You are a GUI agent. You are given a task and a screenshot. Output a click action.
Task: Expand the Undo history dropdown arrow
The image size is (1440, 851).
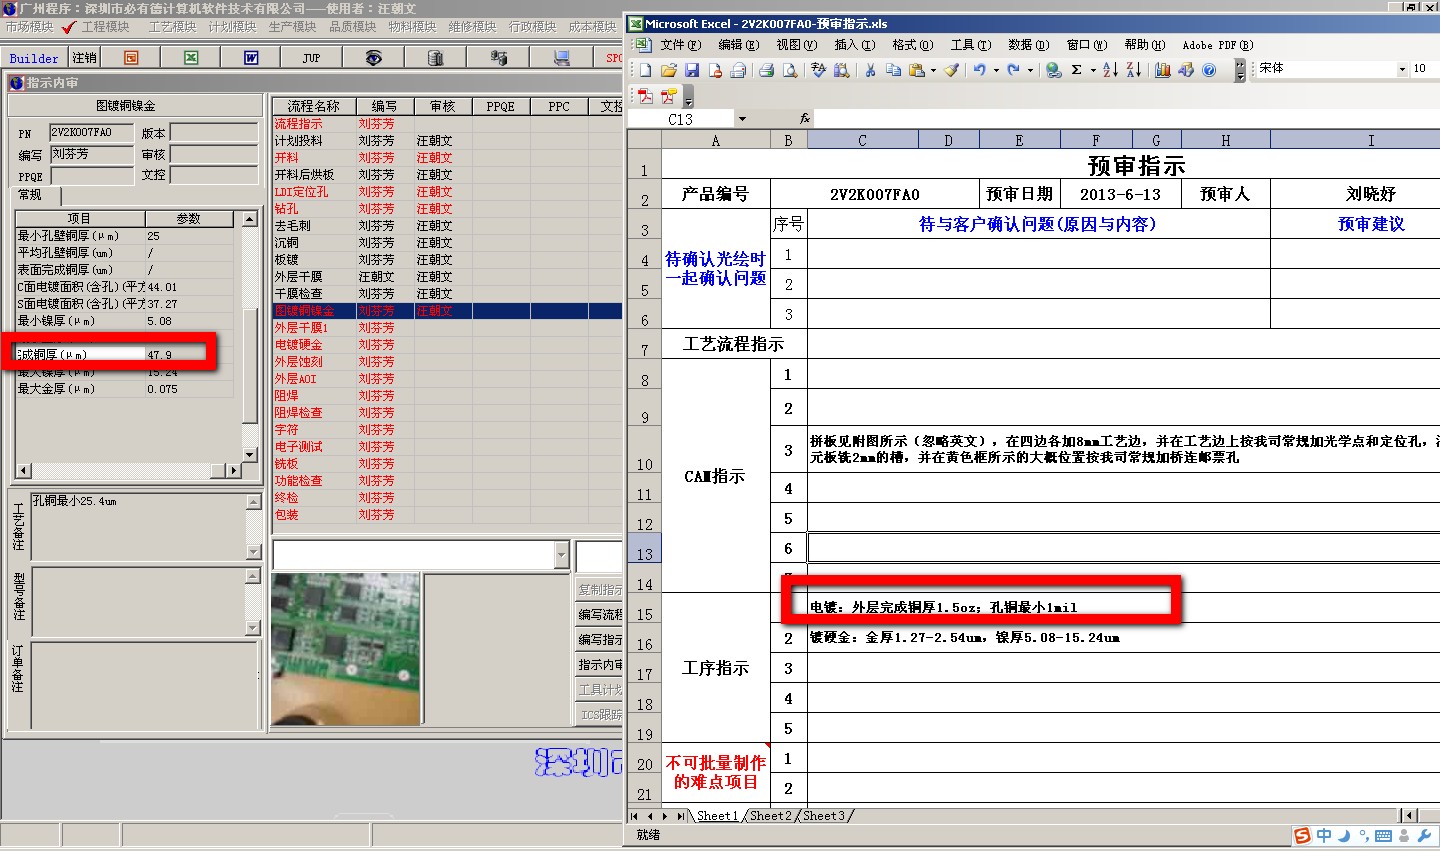[996, 70]
